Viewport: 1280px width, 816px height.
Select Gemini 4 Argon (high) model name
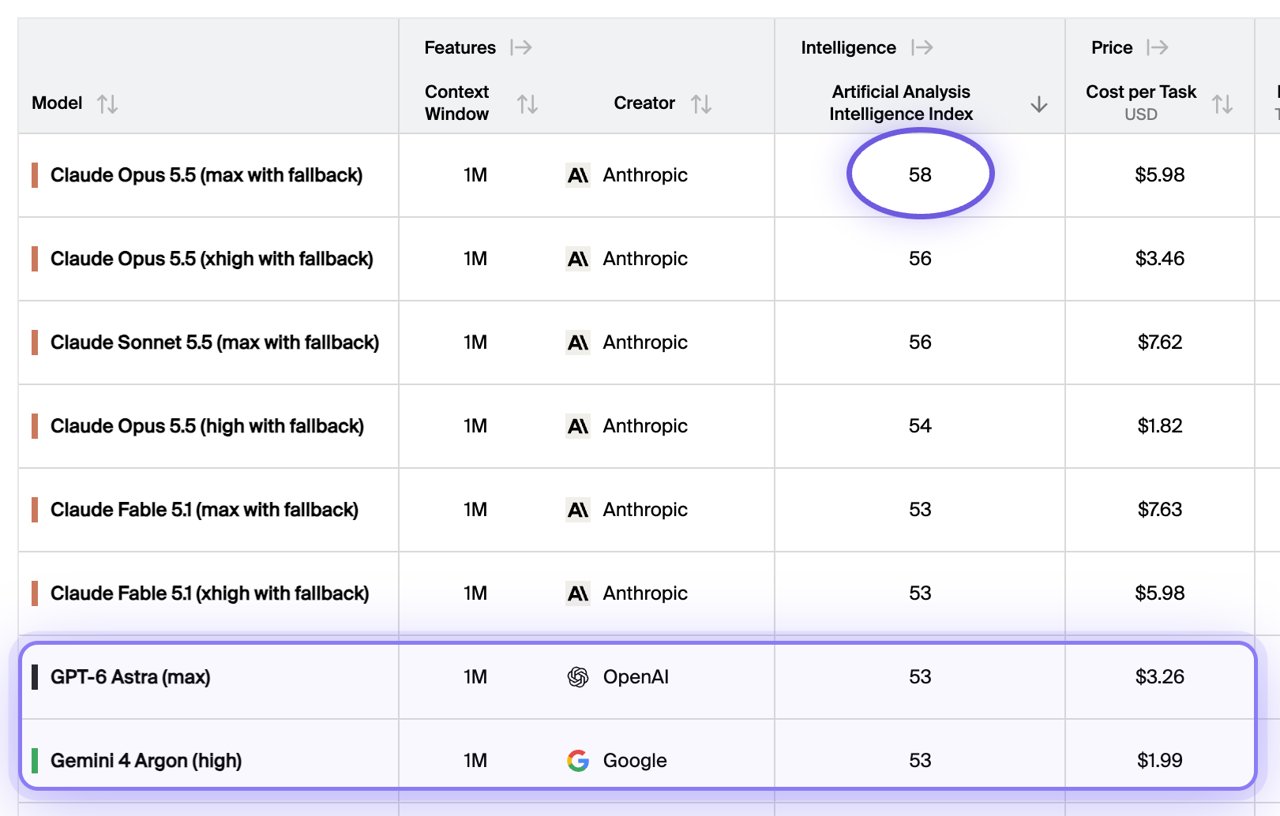[x=146, y=761]
